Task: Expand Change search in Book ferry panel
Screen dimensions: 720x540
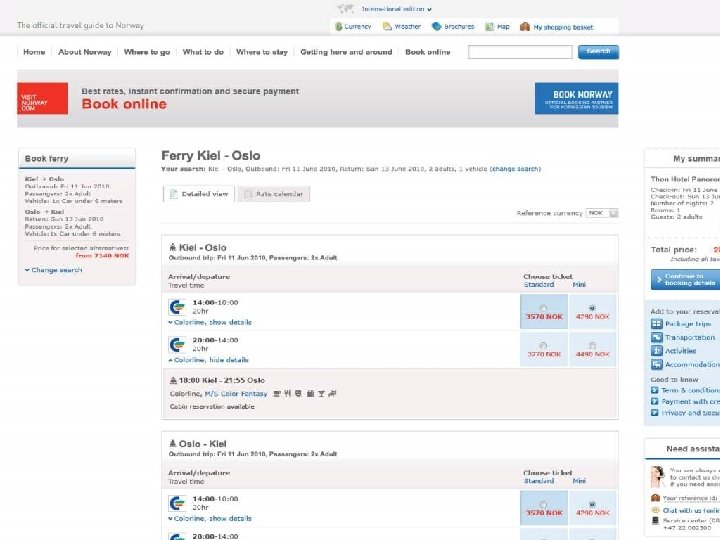Action: pyautogui.click(x=54, y=270)
